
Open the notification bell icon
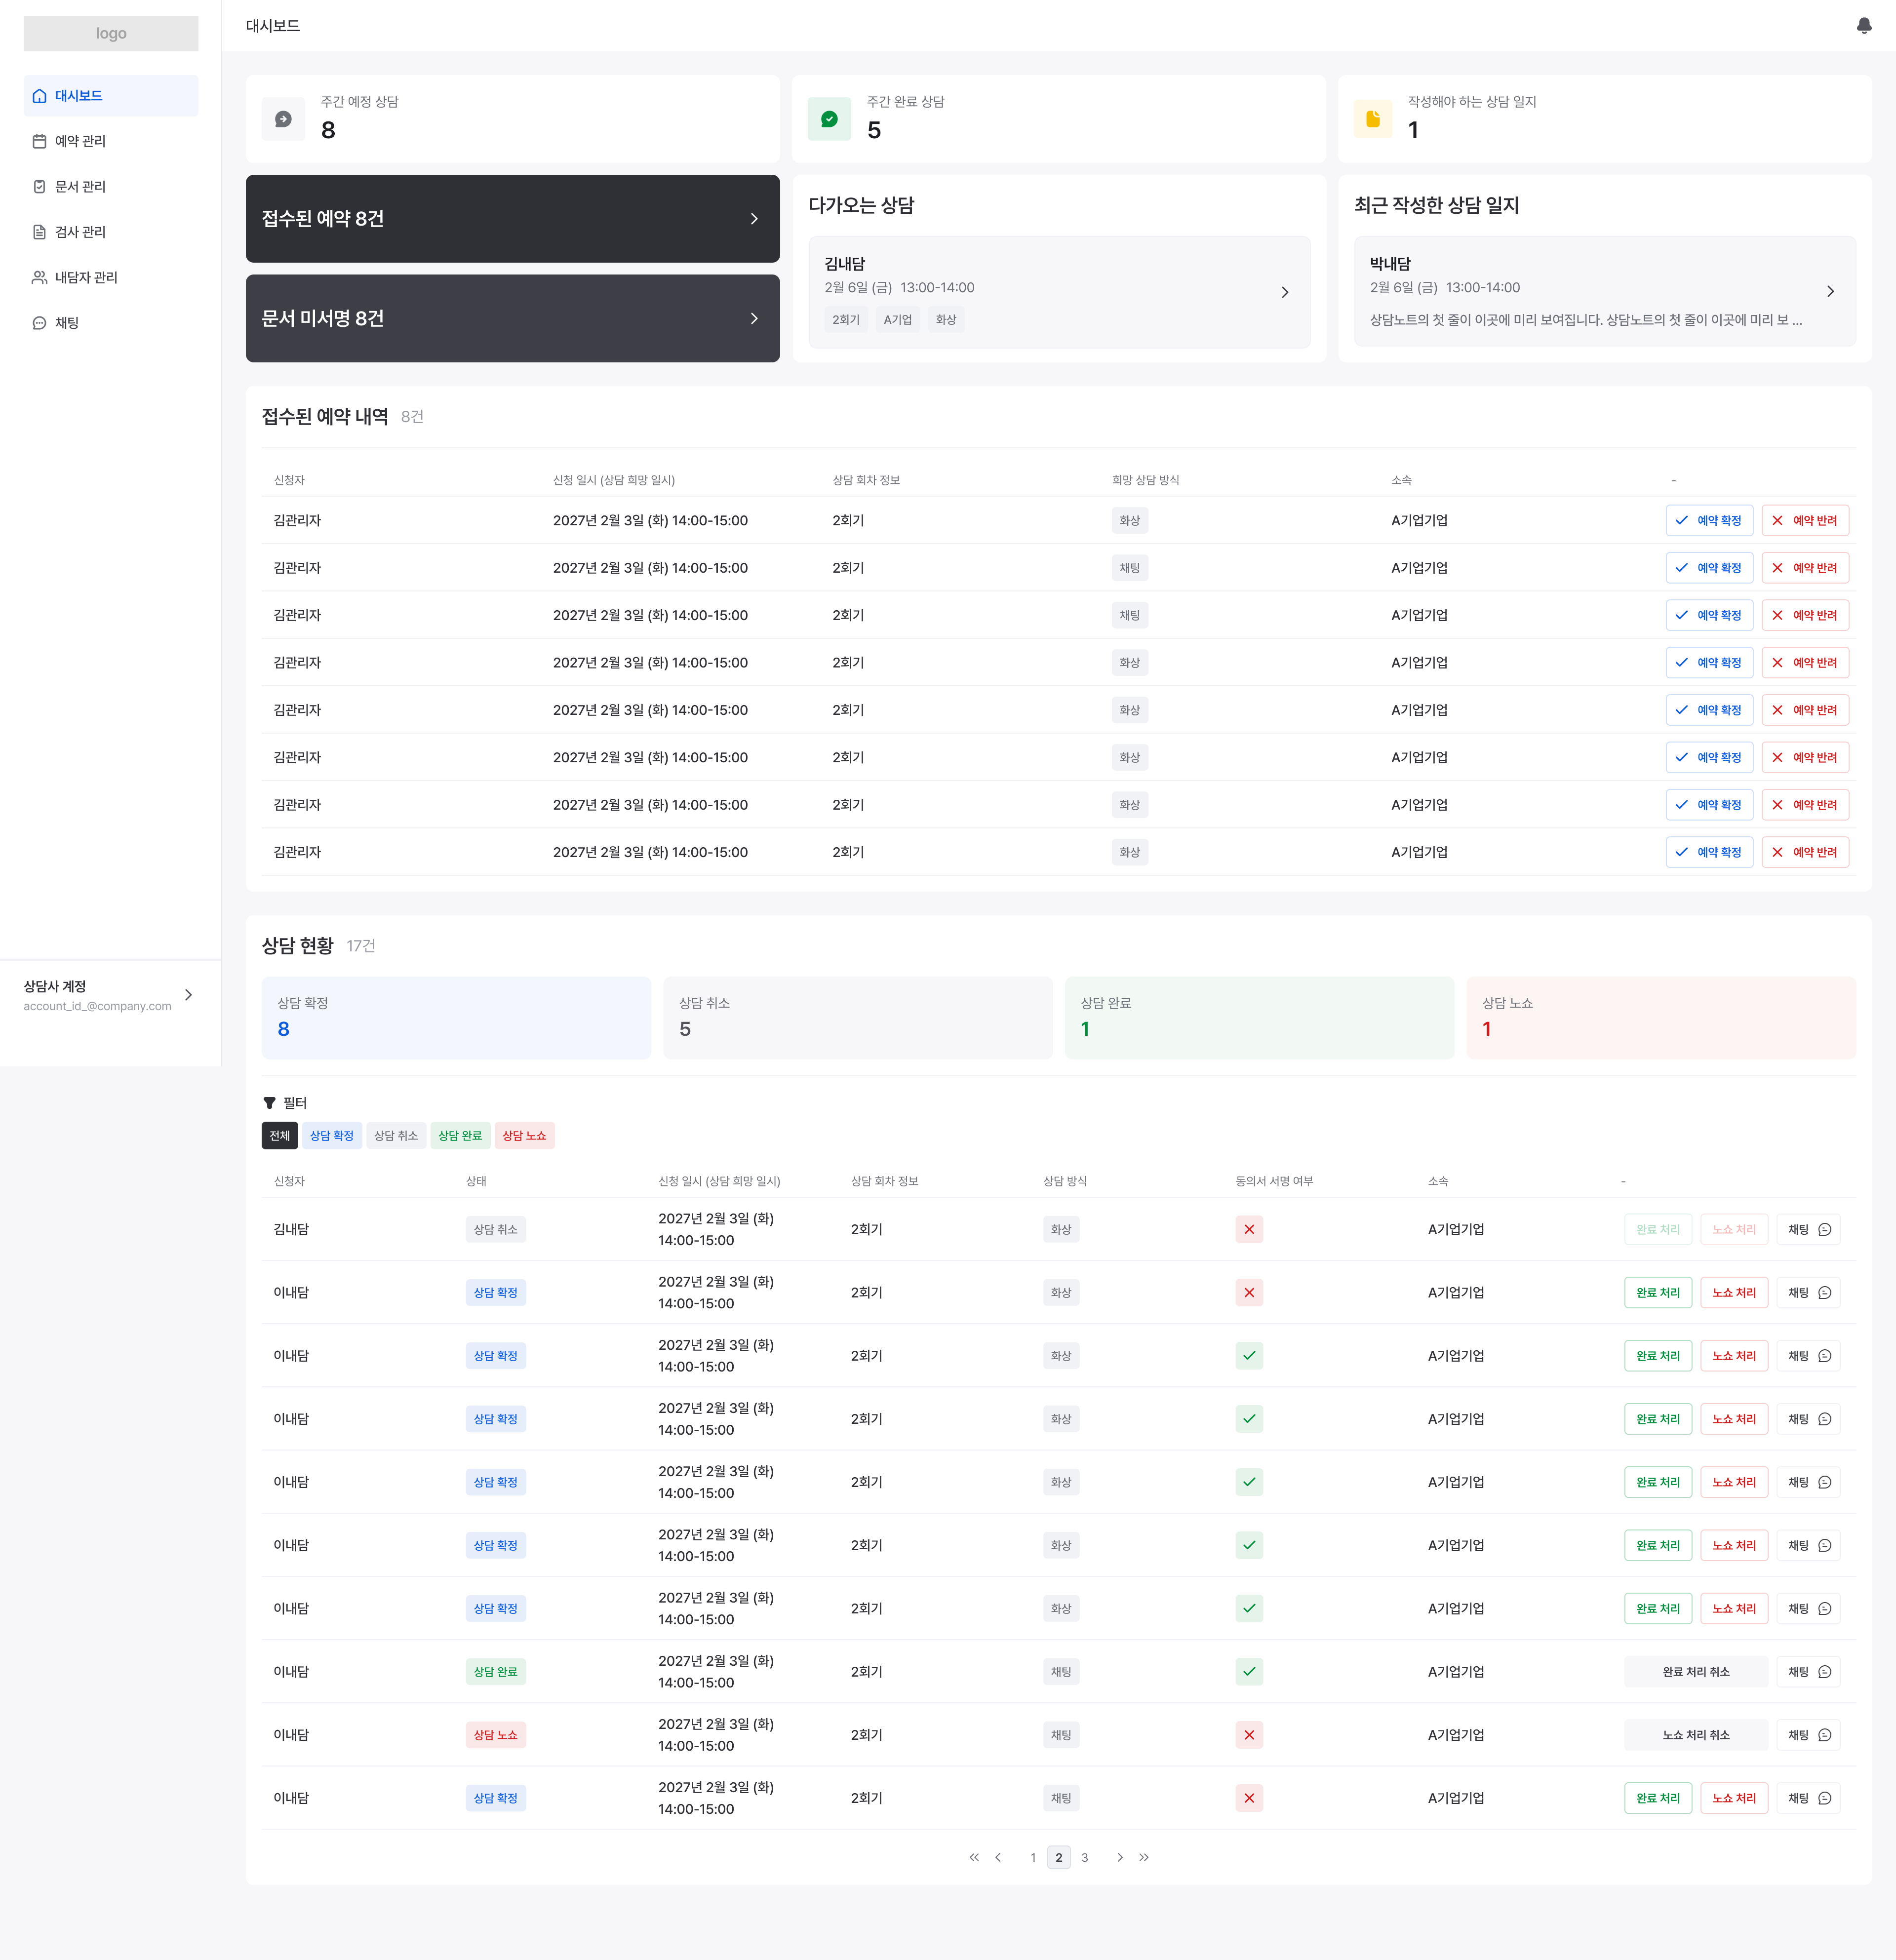click(x=1863, y=26)
